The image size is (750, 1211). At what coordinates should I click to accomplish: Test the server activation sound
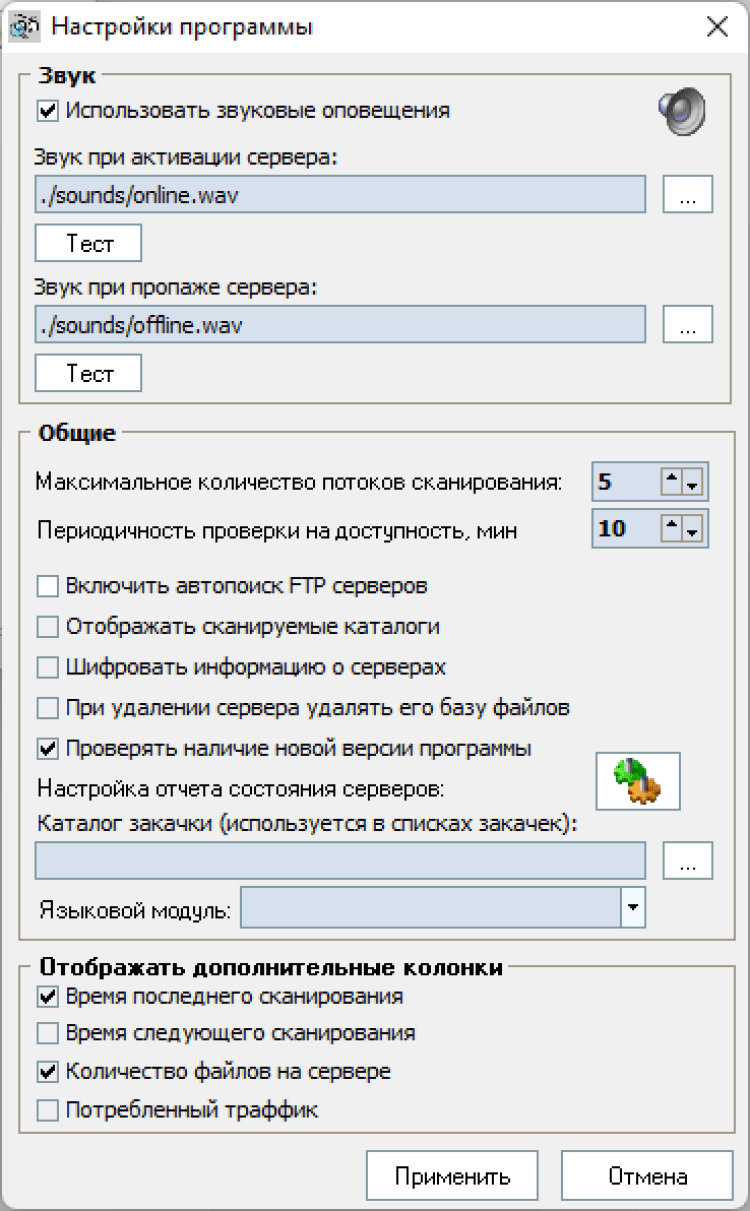[89, 243]
